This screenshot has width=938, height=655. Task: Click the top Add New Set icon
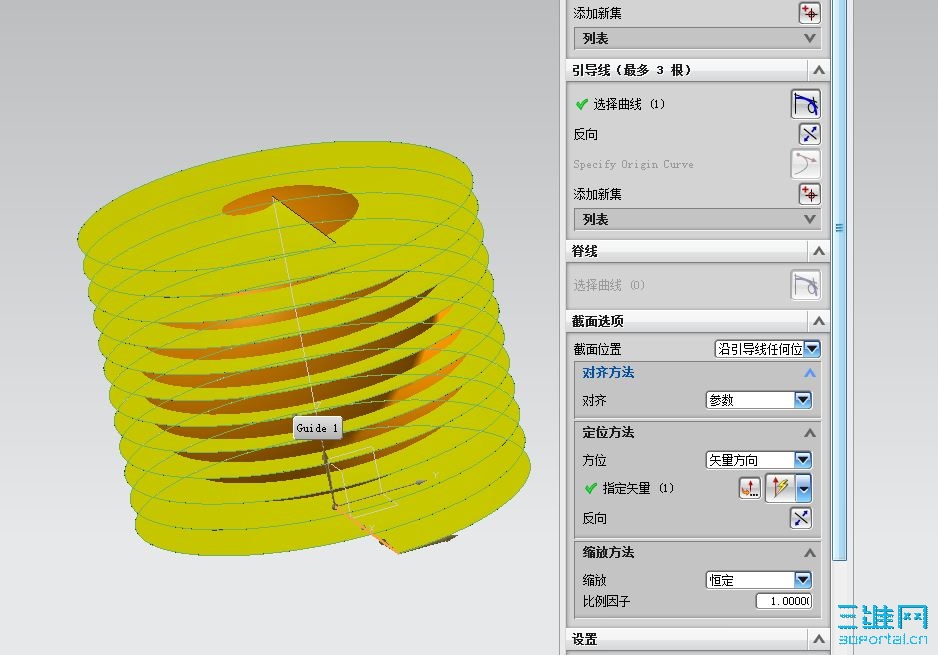(809, 13)
